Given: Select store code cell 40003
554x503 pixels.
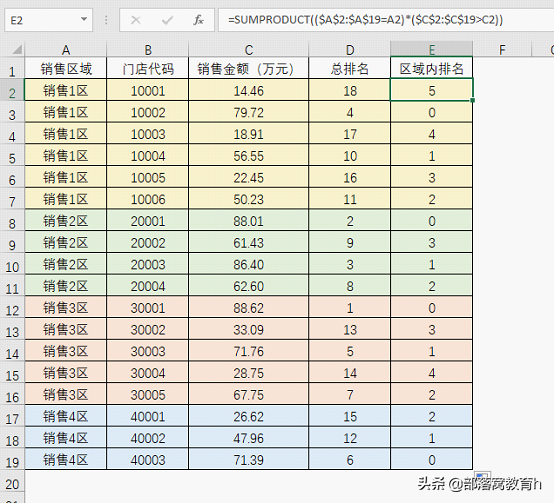Looking at the screenshot, I should click(x=148, y=460).
